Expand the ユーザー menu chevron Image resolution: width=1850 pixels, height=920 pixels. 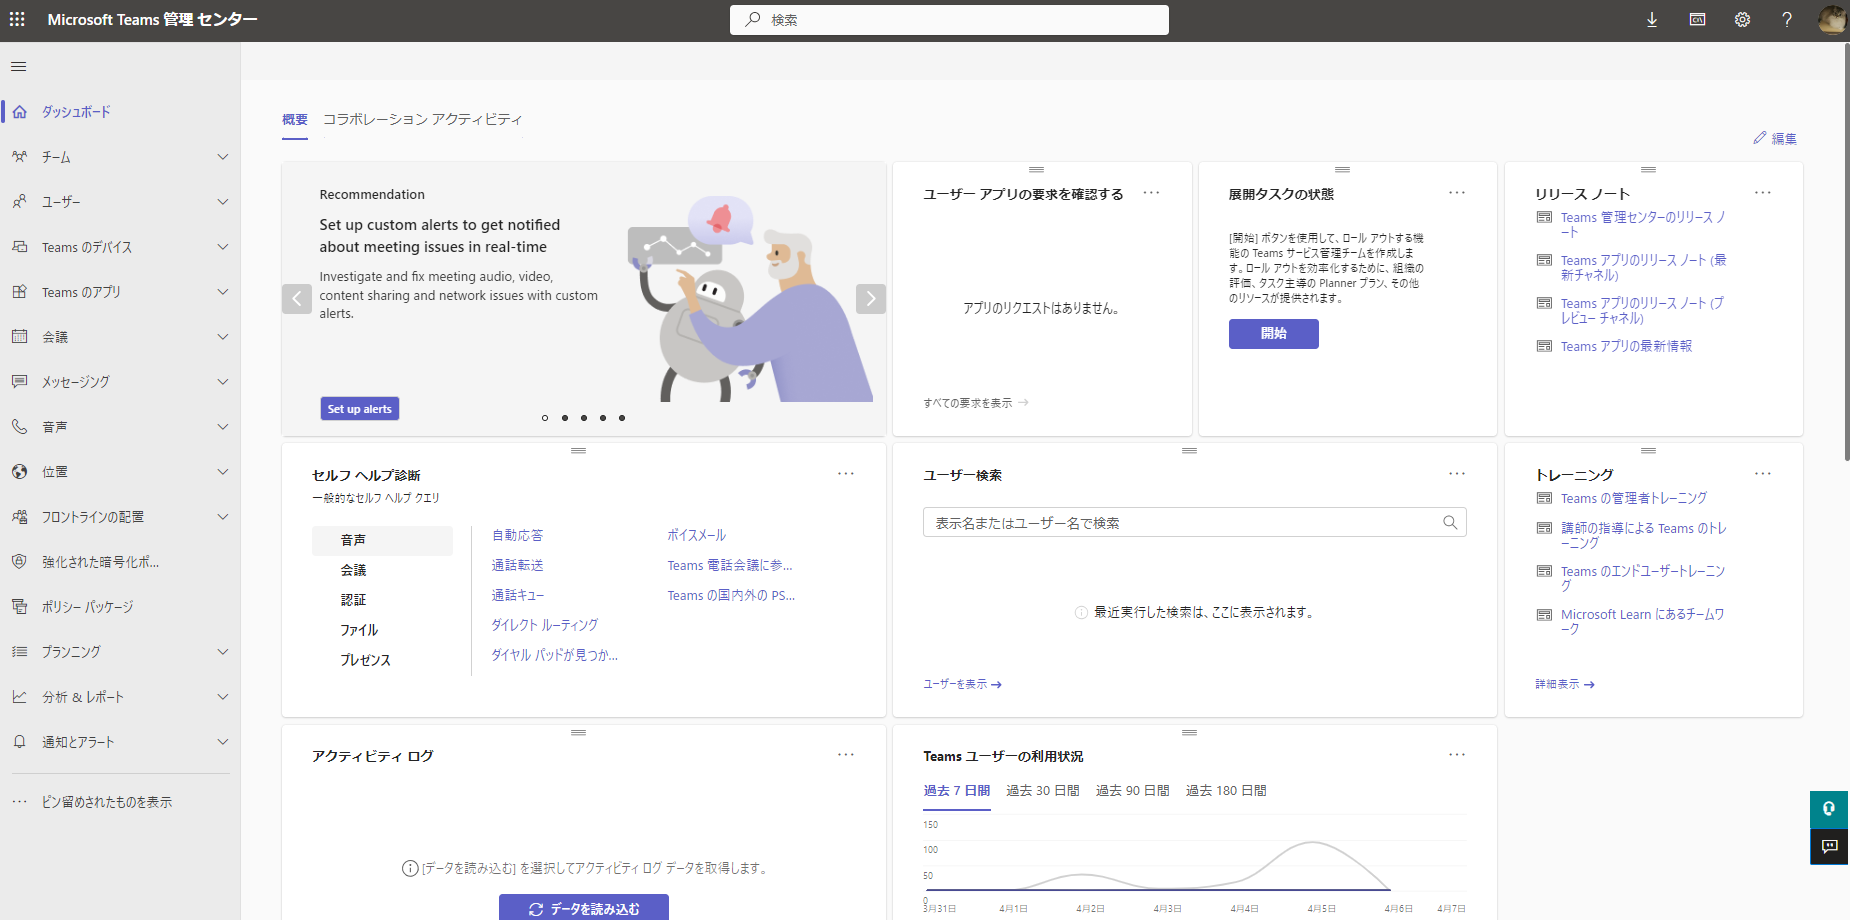(223, 202)
